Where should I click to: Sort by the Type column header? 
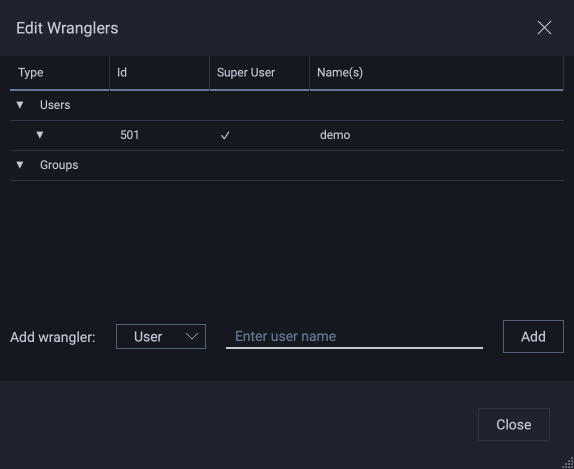[60, 72]
